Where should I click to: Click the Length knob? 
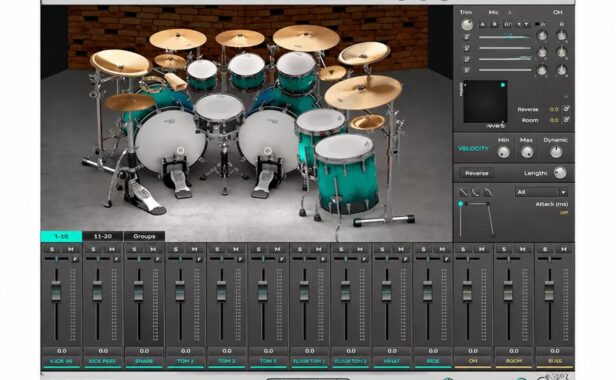point(560,173)
